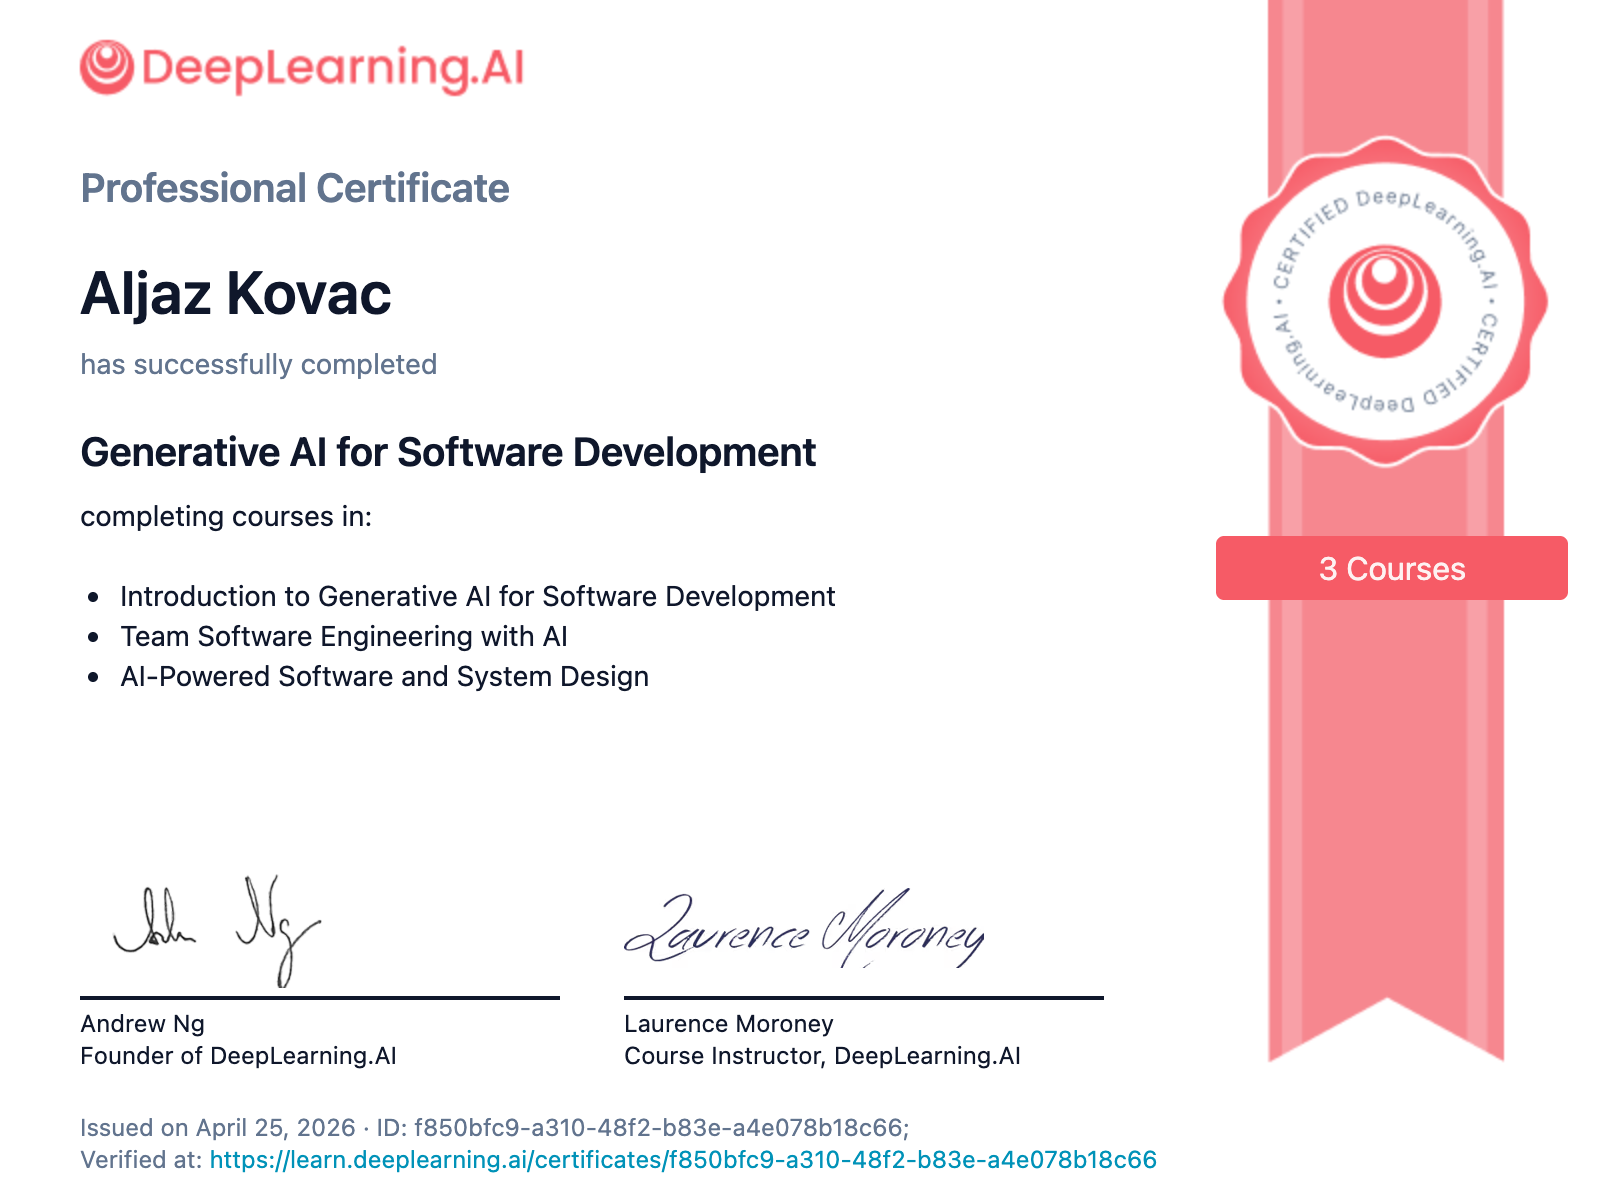Click Course Instructor, DeepLearning.AI text
Image resolution: width=1600 pixels, height=1200 pixels.
[x=822, y=1056]
